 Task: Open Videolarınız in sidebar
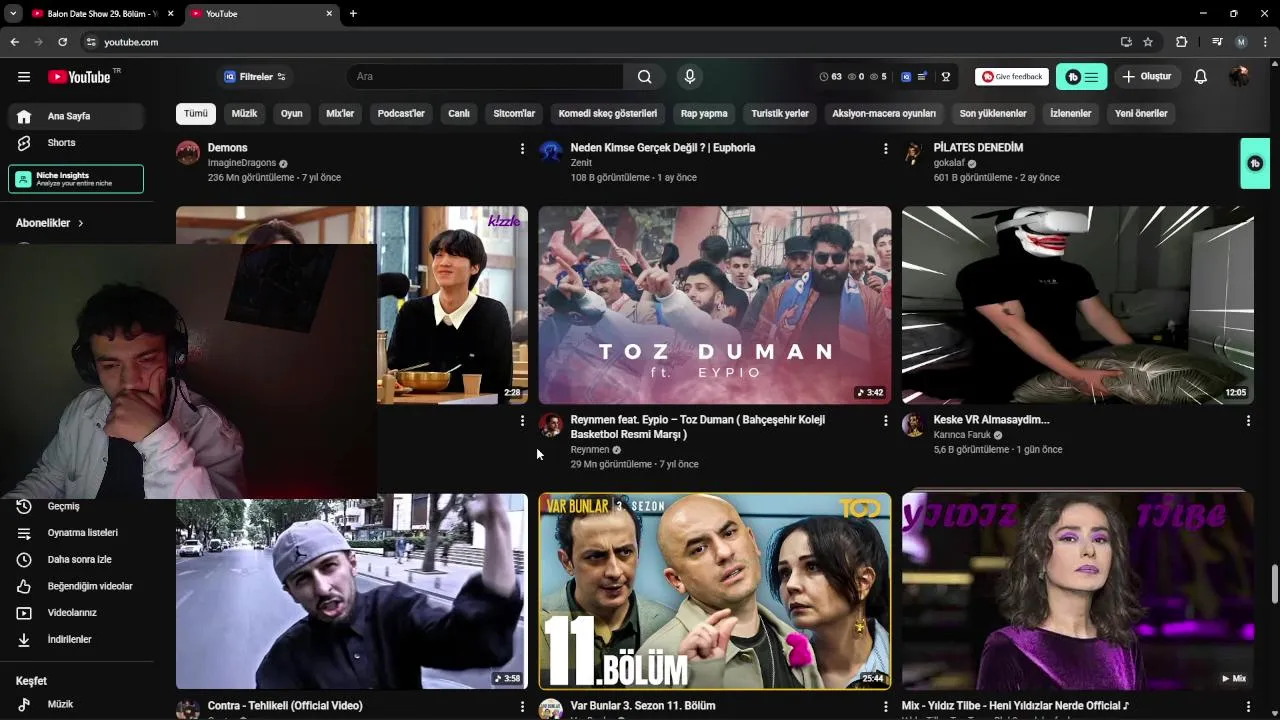click(x=76, y=613)
